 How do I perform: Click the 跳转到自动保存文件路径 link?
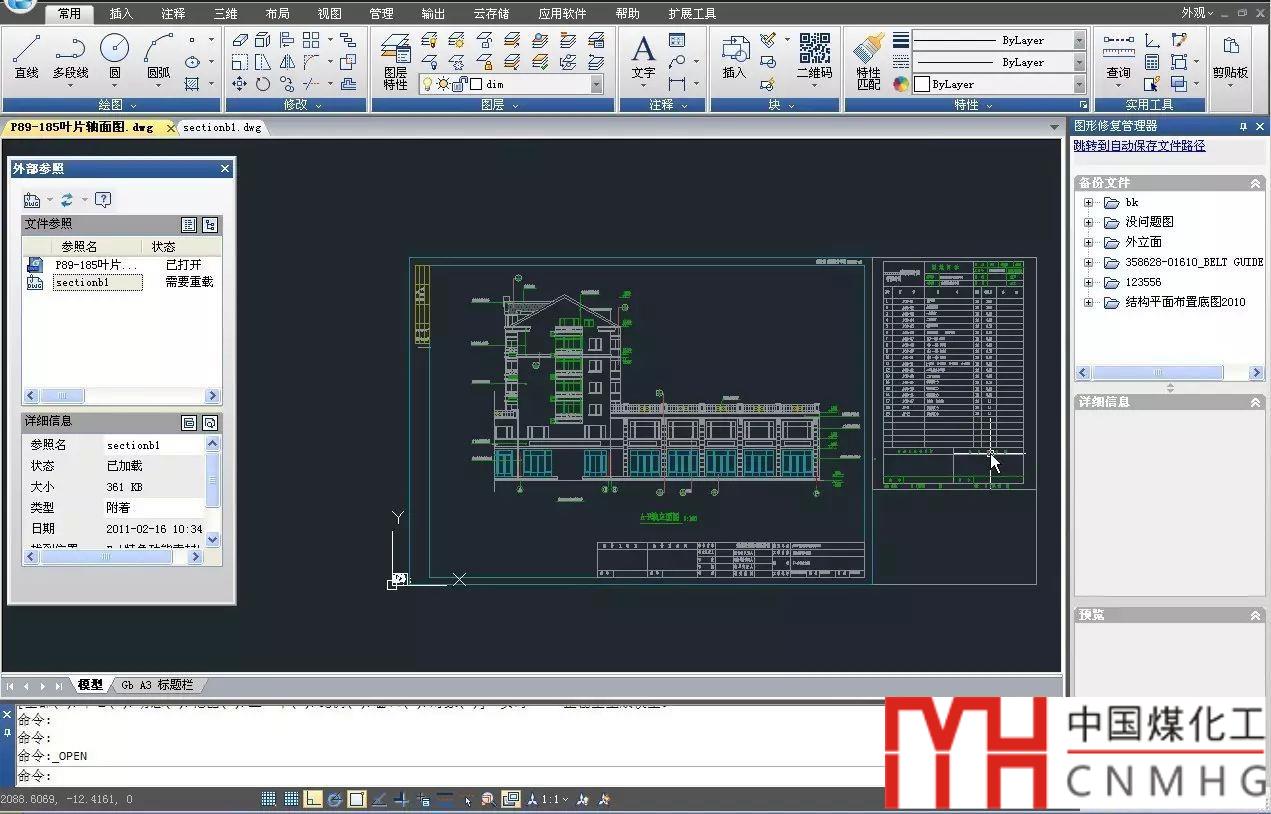tap(1139, 146)
